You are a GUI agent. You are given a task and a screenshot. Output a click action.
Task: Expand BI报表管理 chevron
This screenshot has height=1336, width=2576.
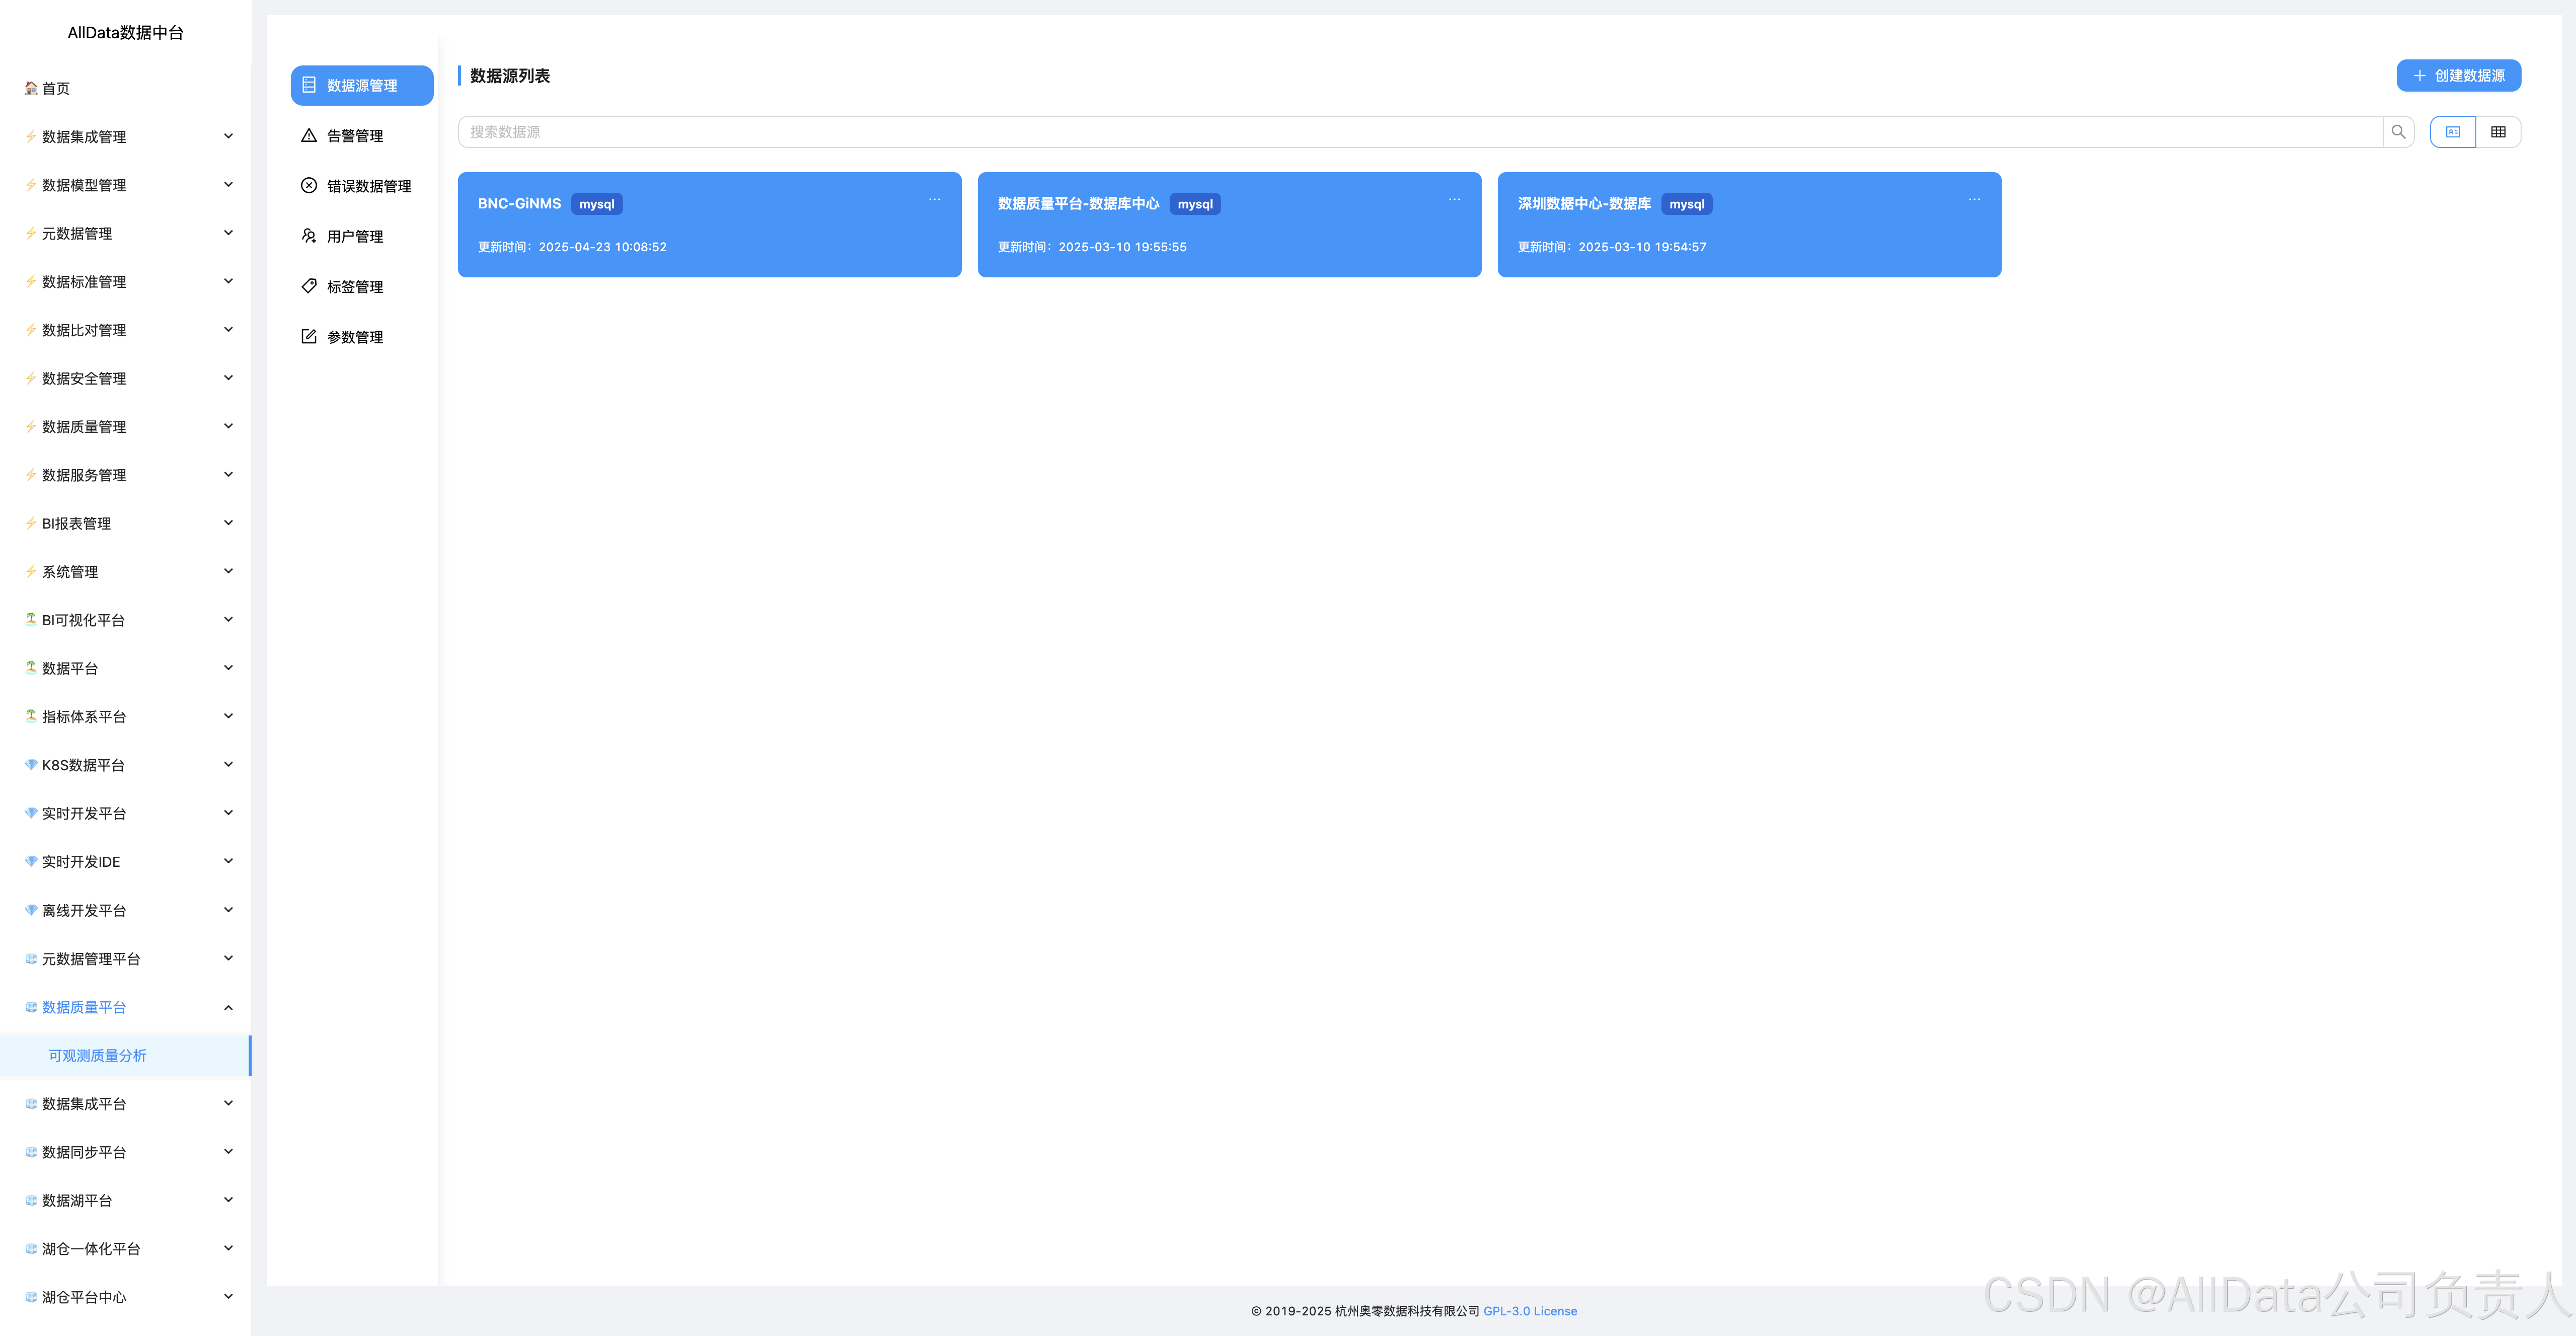coord(228,523)
